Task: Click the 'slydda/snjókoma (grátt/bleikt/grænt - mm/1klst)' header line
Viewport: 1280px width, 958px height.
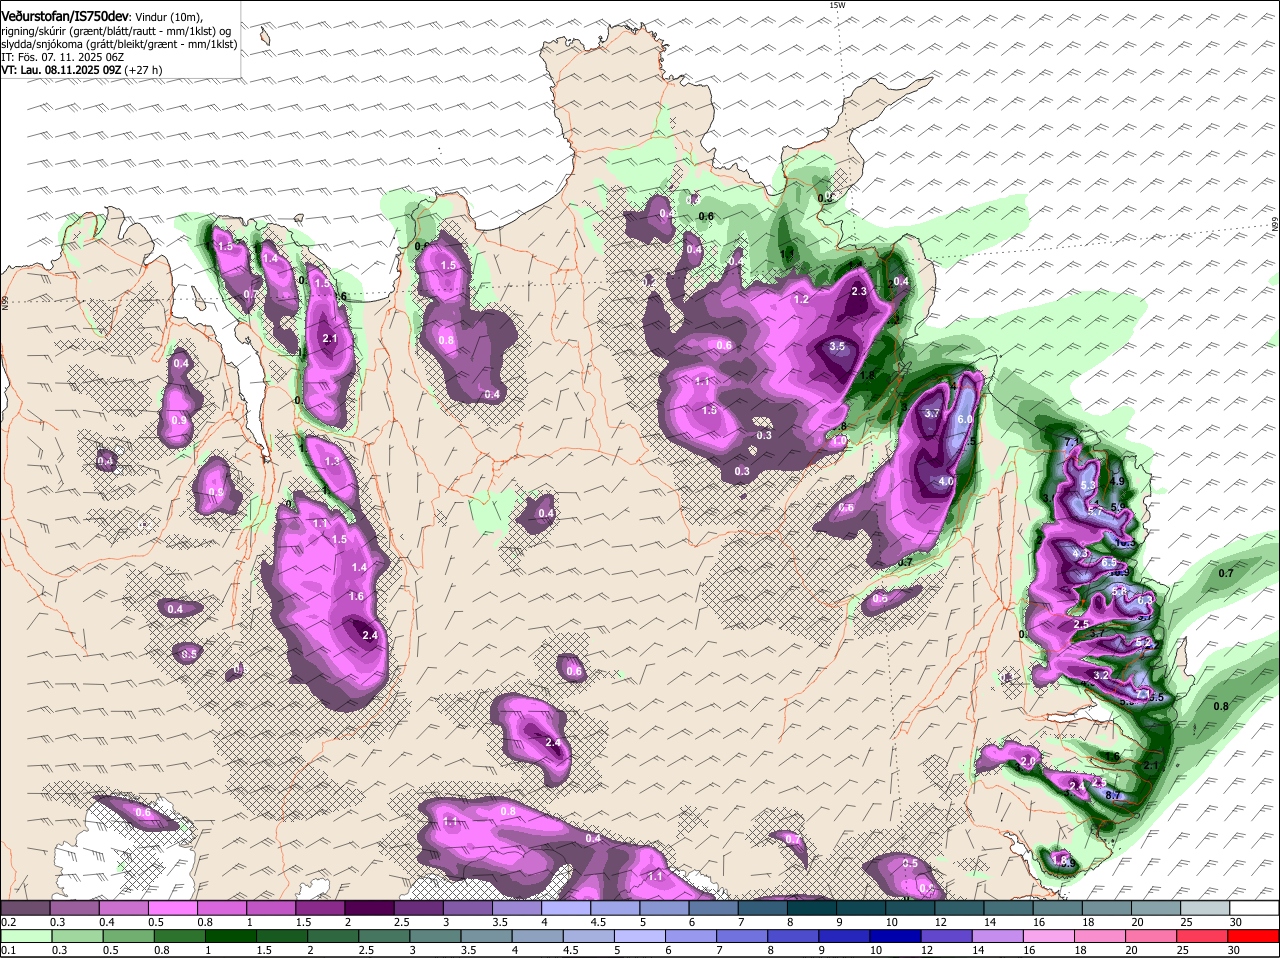Action: (119, 44)
